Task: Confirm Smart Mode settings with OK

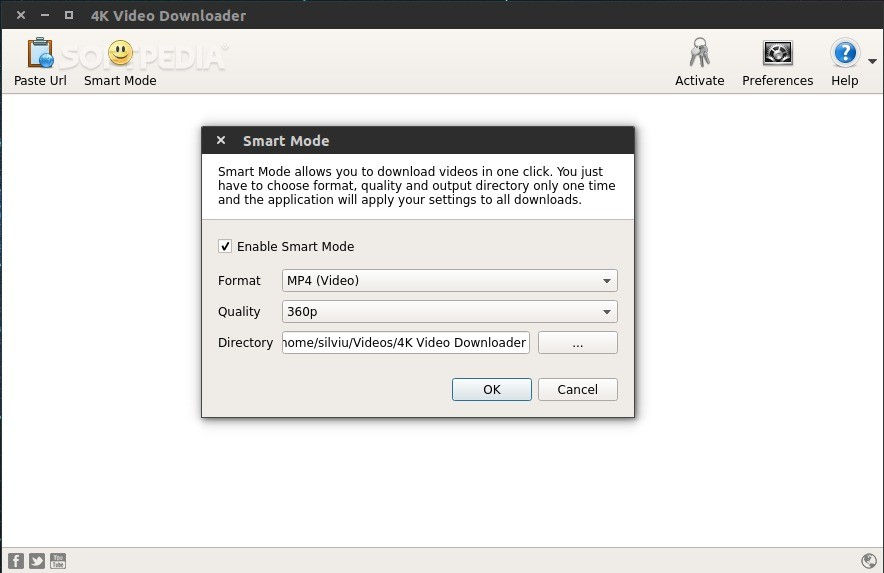Action: point(492,389)
